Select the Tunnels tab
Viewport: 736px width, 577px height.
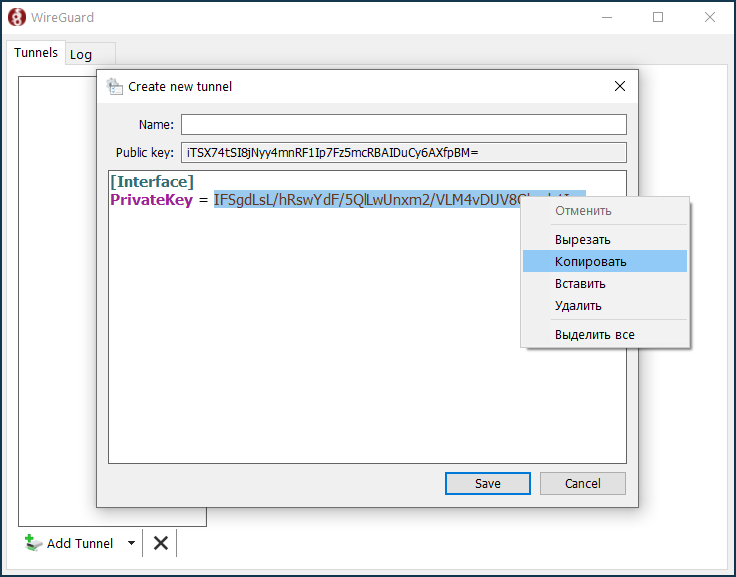coord(36,53)
